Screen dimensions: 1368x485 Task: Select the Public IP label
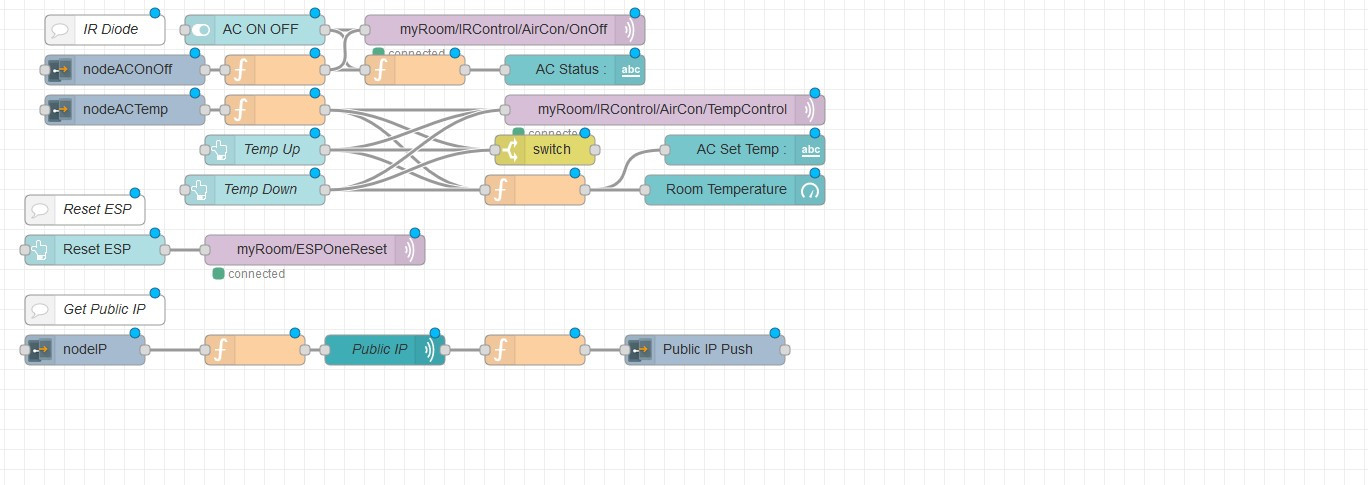pyautogui.click(x=379, y=349)
